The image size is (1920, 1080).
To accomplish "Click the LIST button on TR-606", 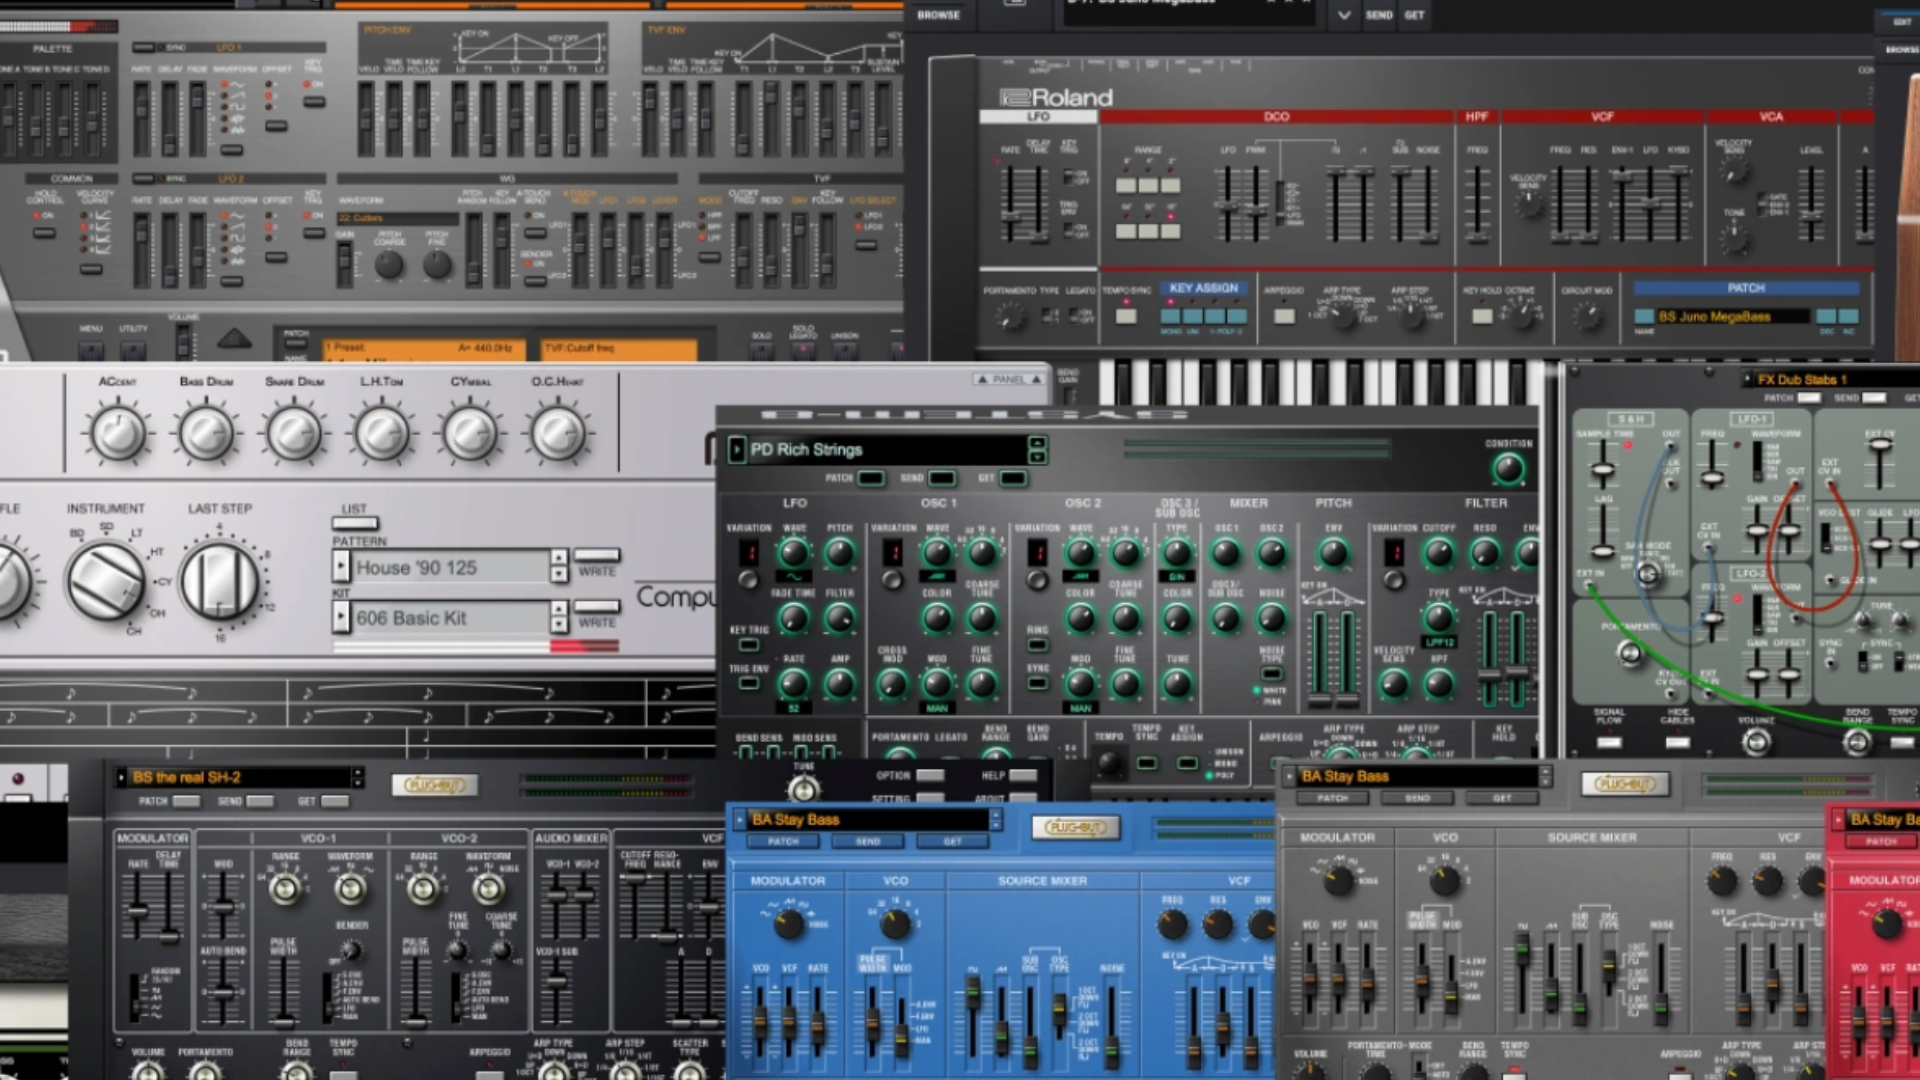I will click(x=355, y=523).
